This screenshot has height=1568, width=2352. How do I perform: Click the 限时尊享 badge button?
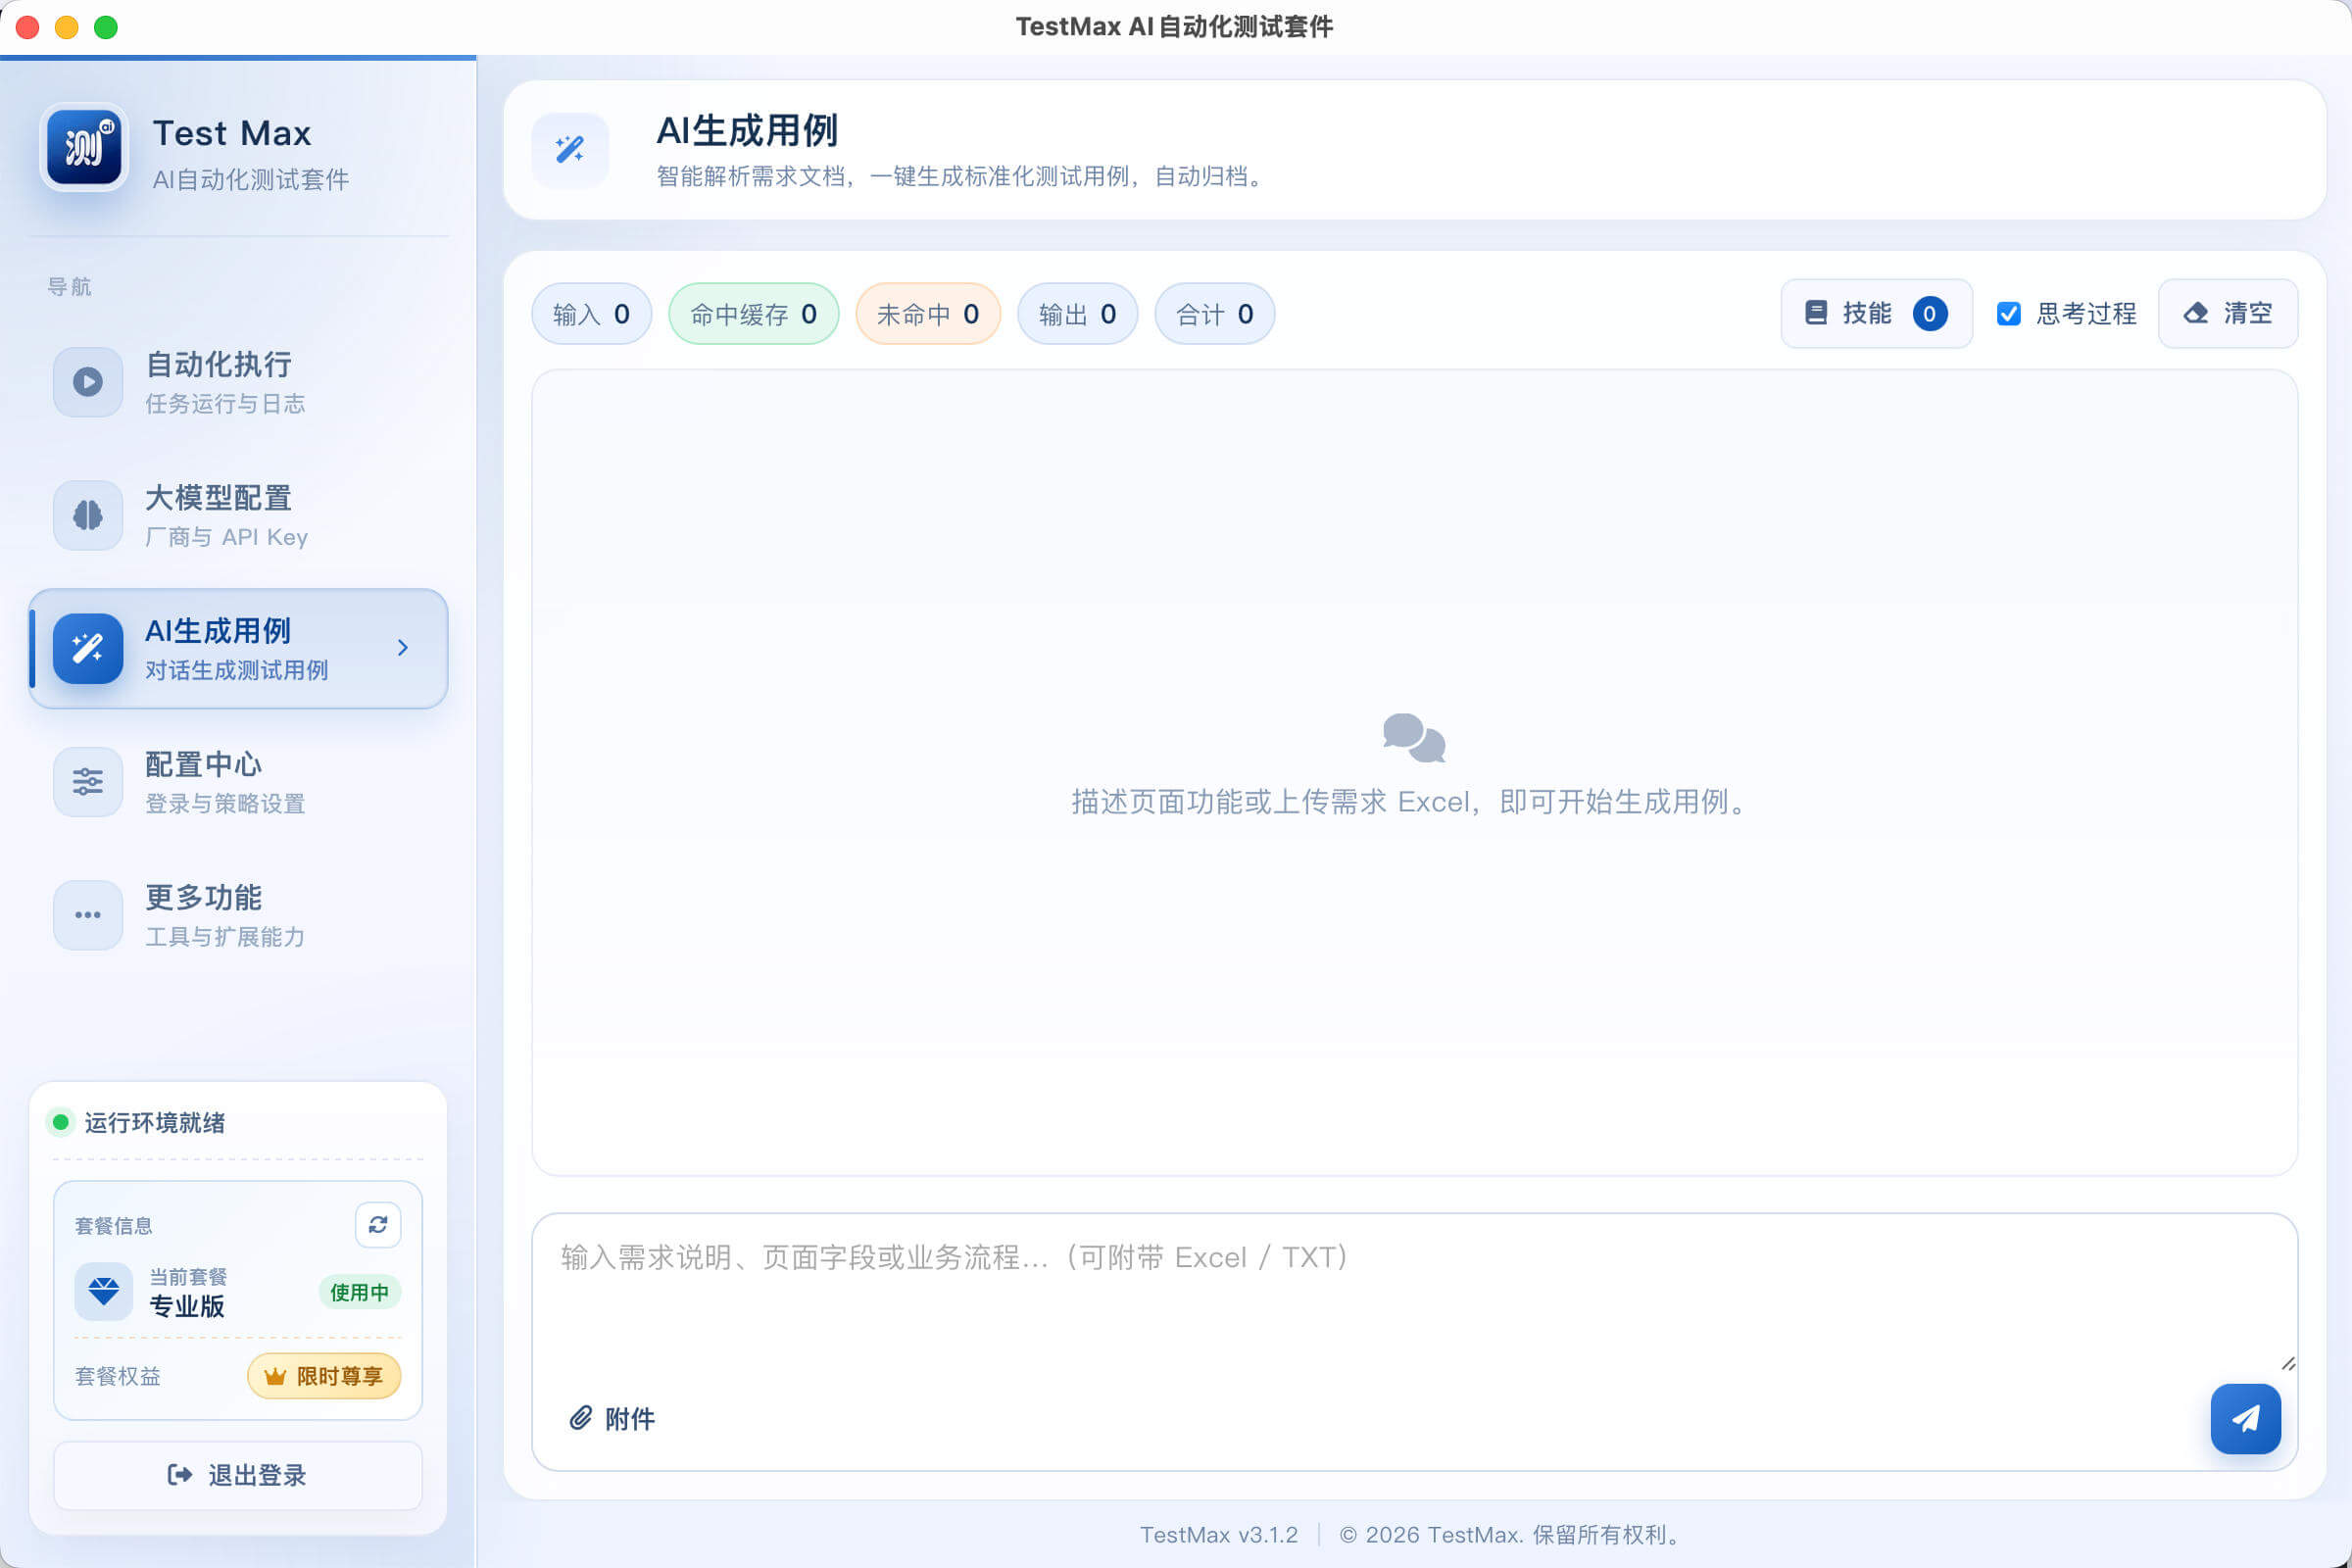(x=324, y=1376)
